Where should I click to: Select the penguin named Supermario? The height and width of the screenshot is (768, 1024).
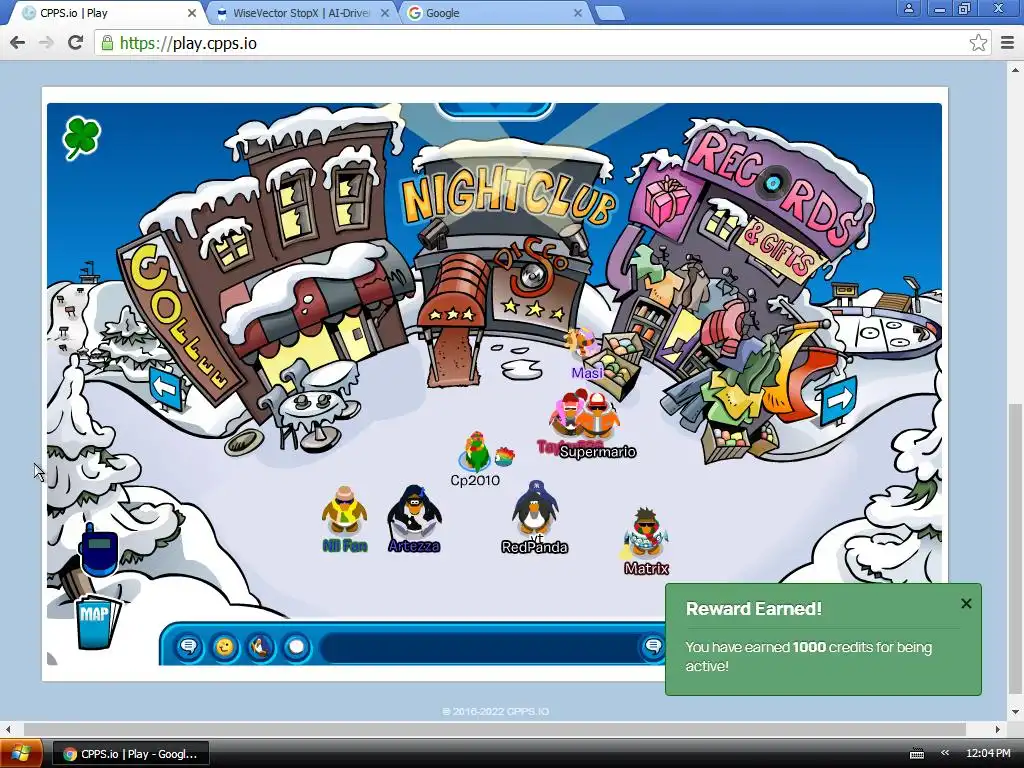point(598,417)
